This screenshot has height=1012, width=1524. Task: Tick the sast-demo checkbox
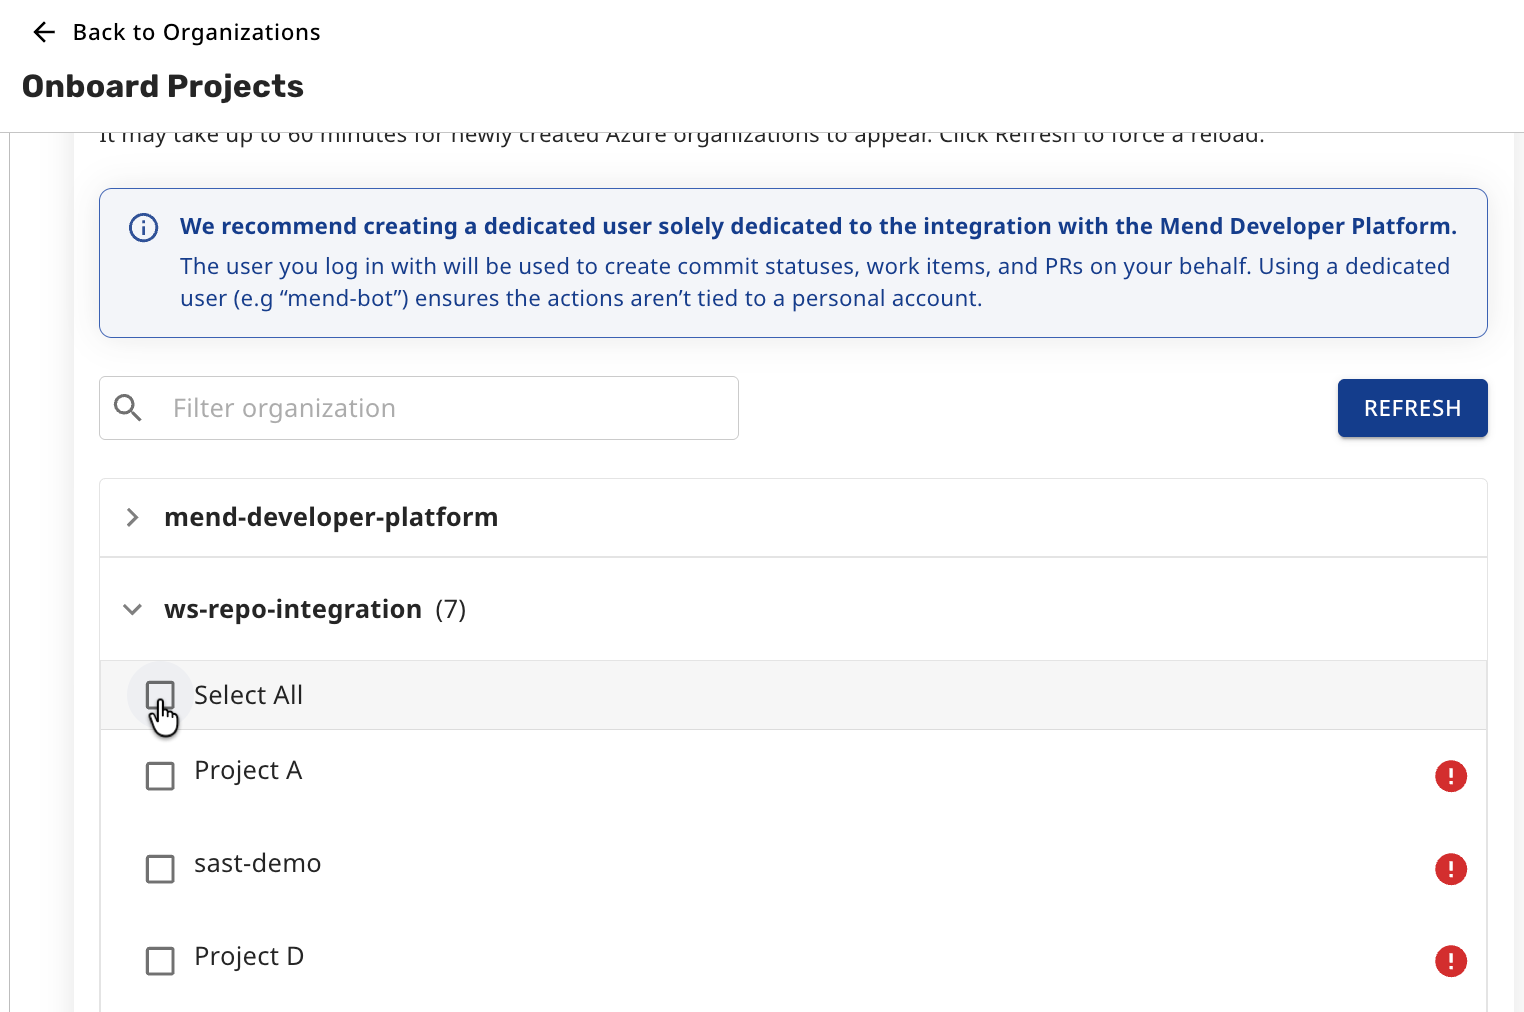160,869
